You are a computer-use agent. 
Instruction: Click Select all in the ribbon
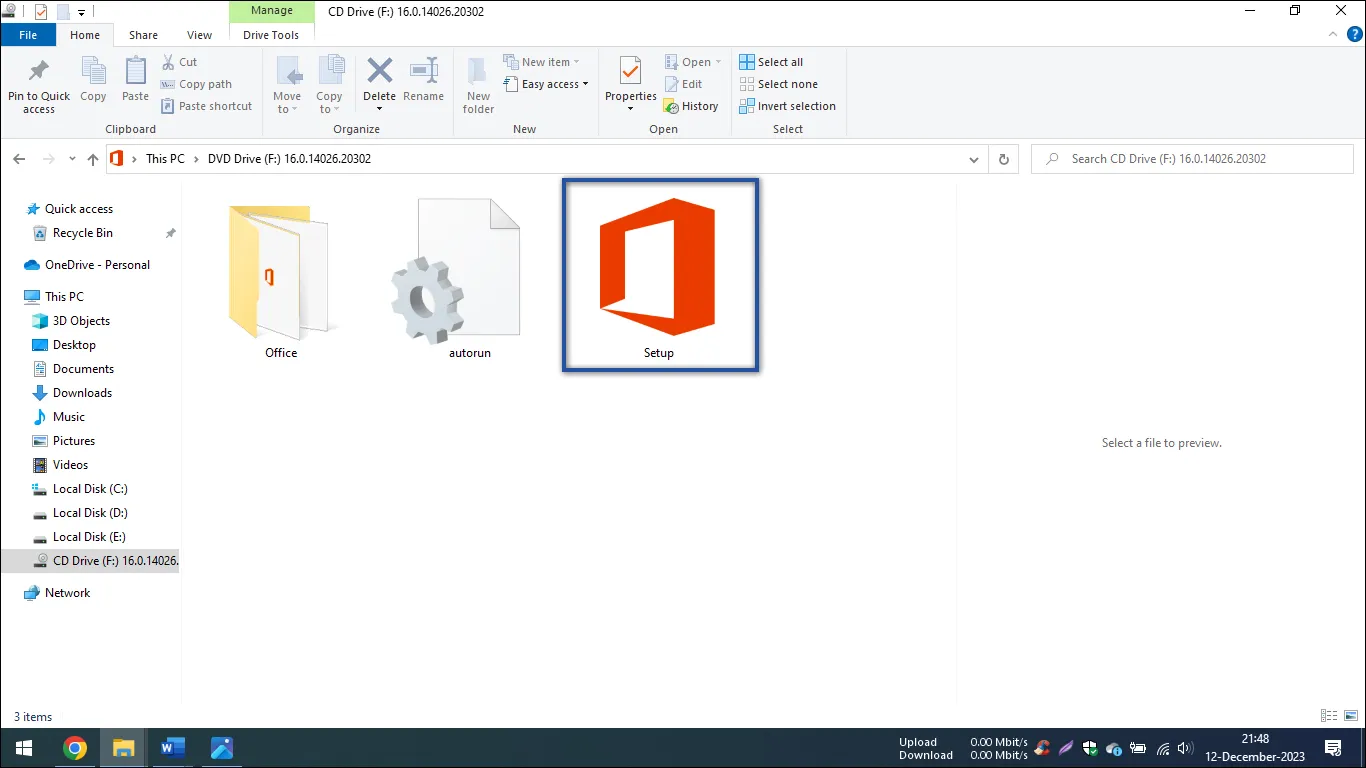[x=771, y=62]
